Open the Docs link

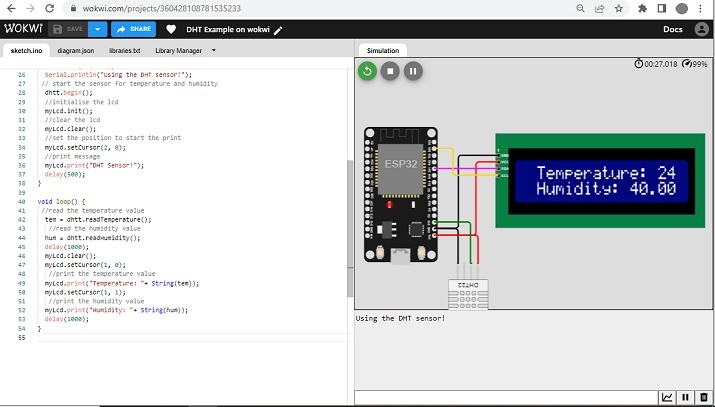click(x=673, y=29)
